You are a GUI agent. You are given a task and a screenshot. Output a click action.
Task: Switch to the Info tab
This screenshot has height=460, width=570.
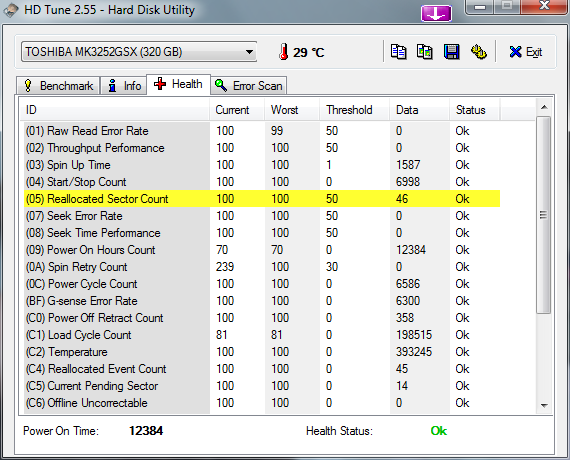pyautogui.click(x=124, y=86)
